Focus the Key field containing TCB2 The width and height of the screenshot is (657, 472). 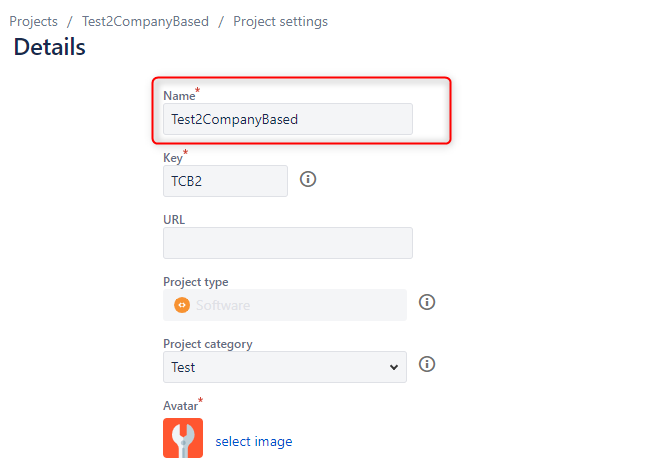[225, 181]
